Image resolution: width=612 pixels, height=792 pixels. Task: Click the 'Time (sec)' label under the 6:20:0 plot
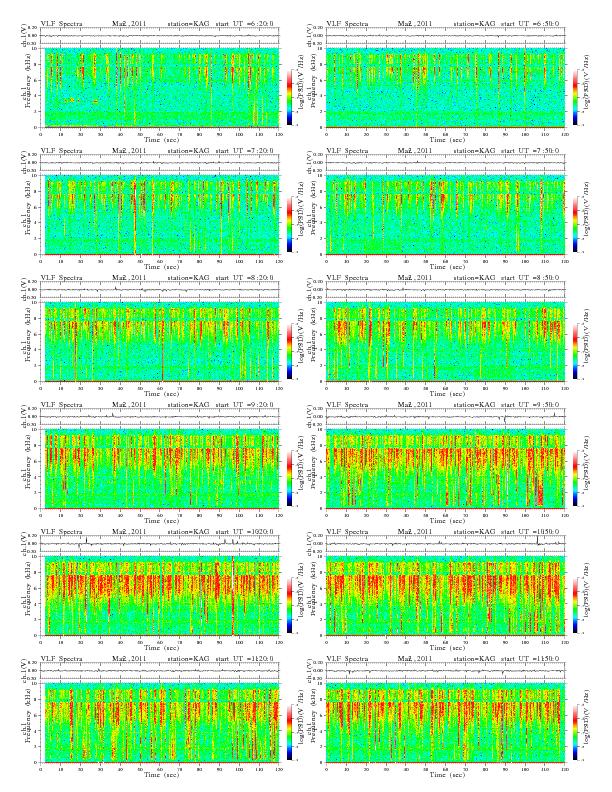pyautogui.click(x=161, y=139)
